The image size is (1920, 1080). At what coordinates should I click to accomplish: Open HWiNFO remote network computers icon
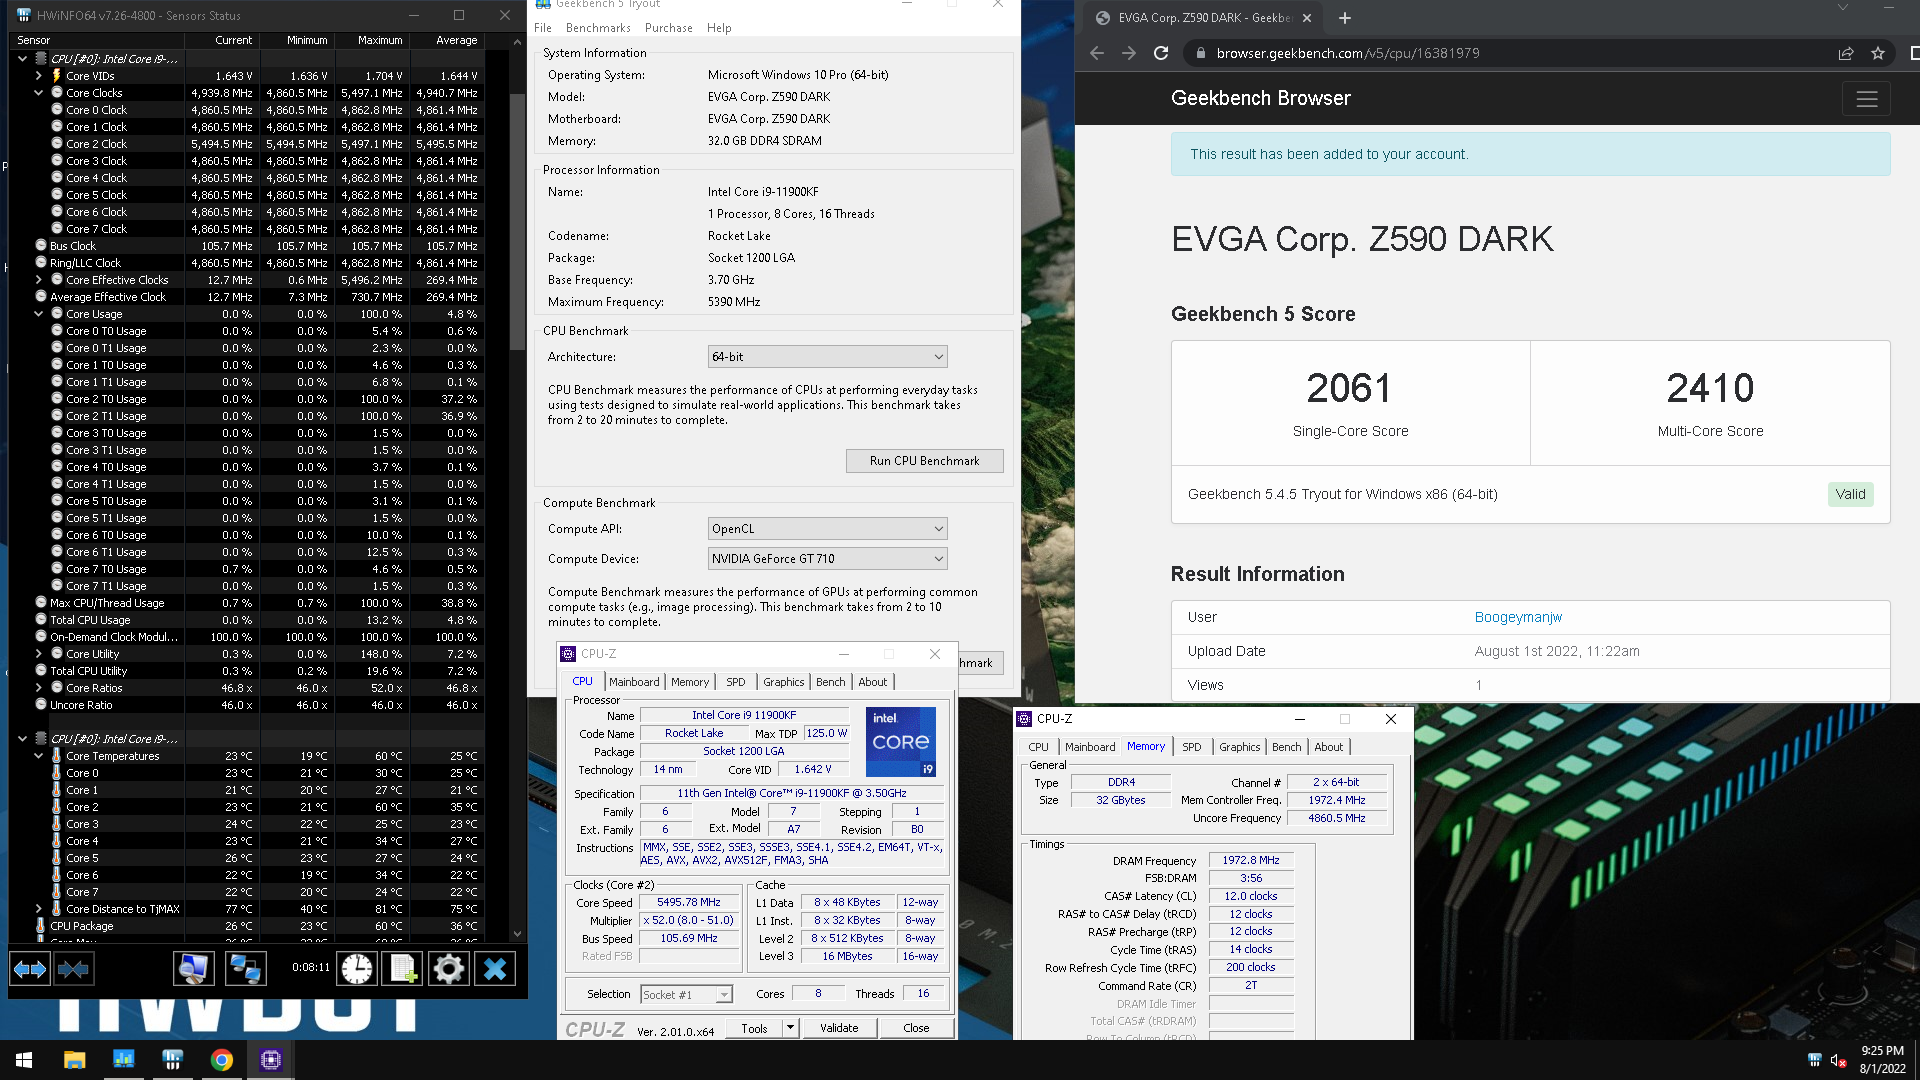click(x=245, y=968)
